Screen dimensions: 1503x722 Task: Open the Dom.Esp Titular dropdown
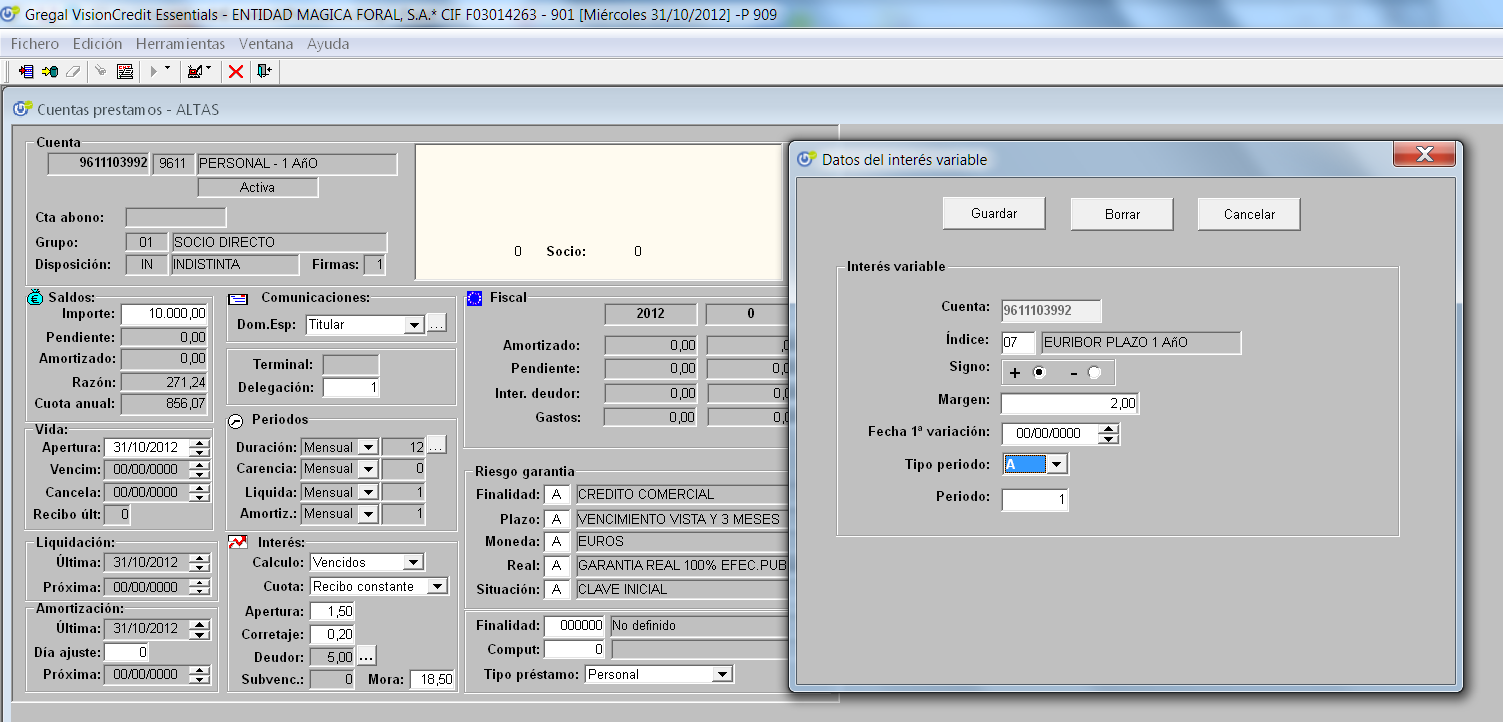tap(415, 325)
